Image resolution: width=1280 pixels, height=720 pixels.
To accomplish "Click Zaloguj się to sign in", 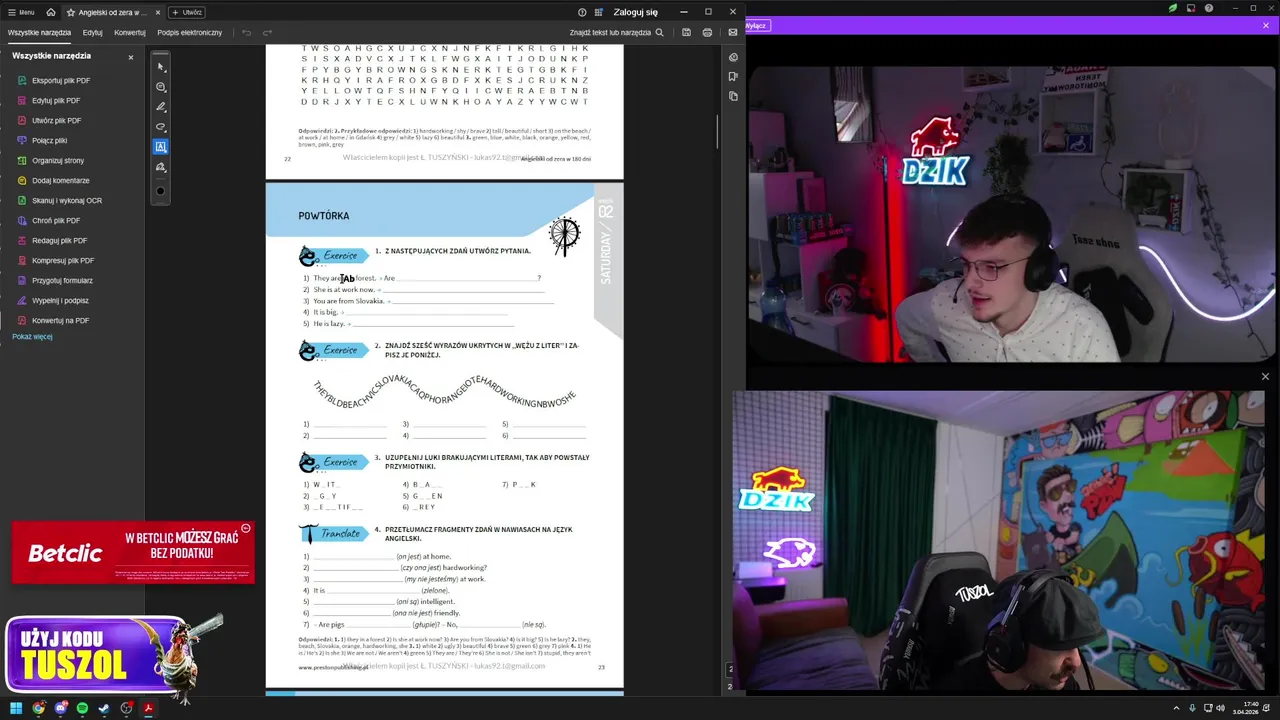I will (x=636, y=12).
